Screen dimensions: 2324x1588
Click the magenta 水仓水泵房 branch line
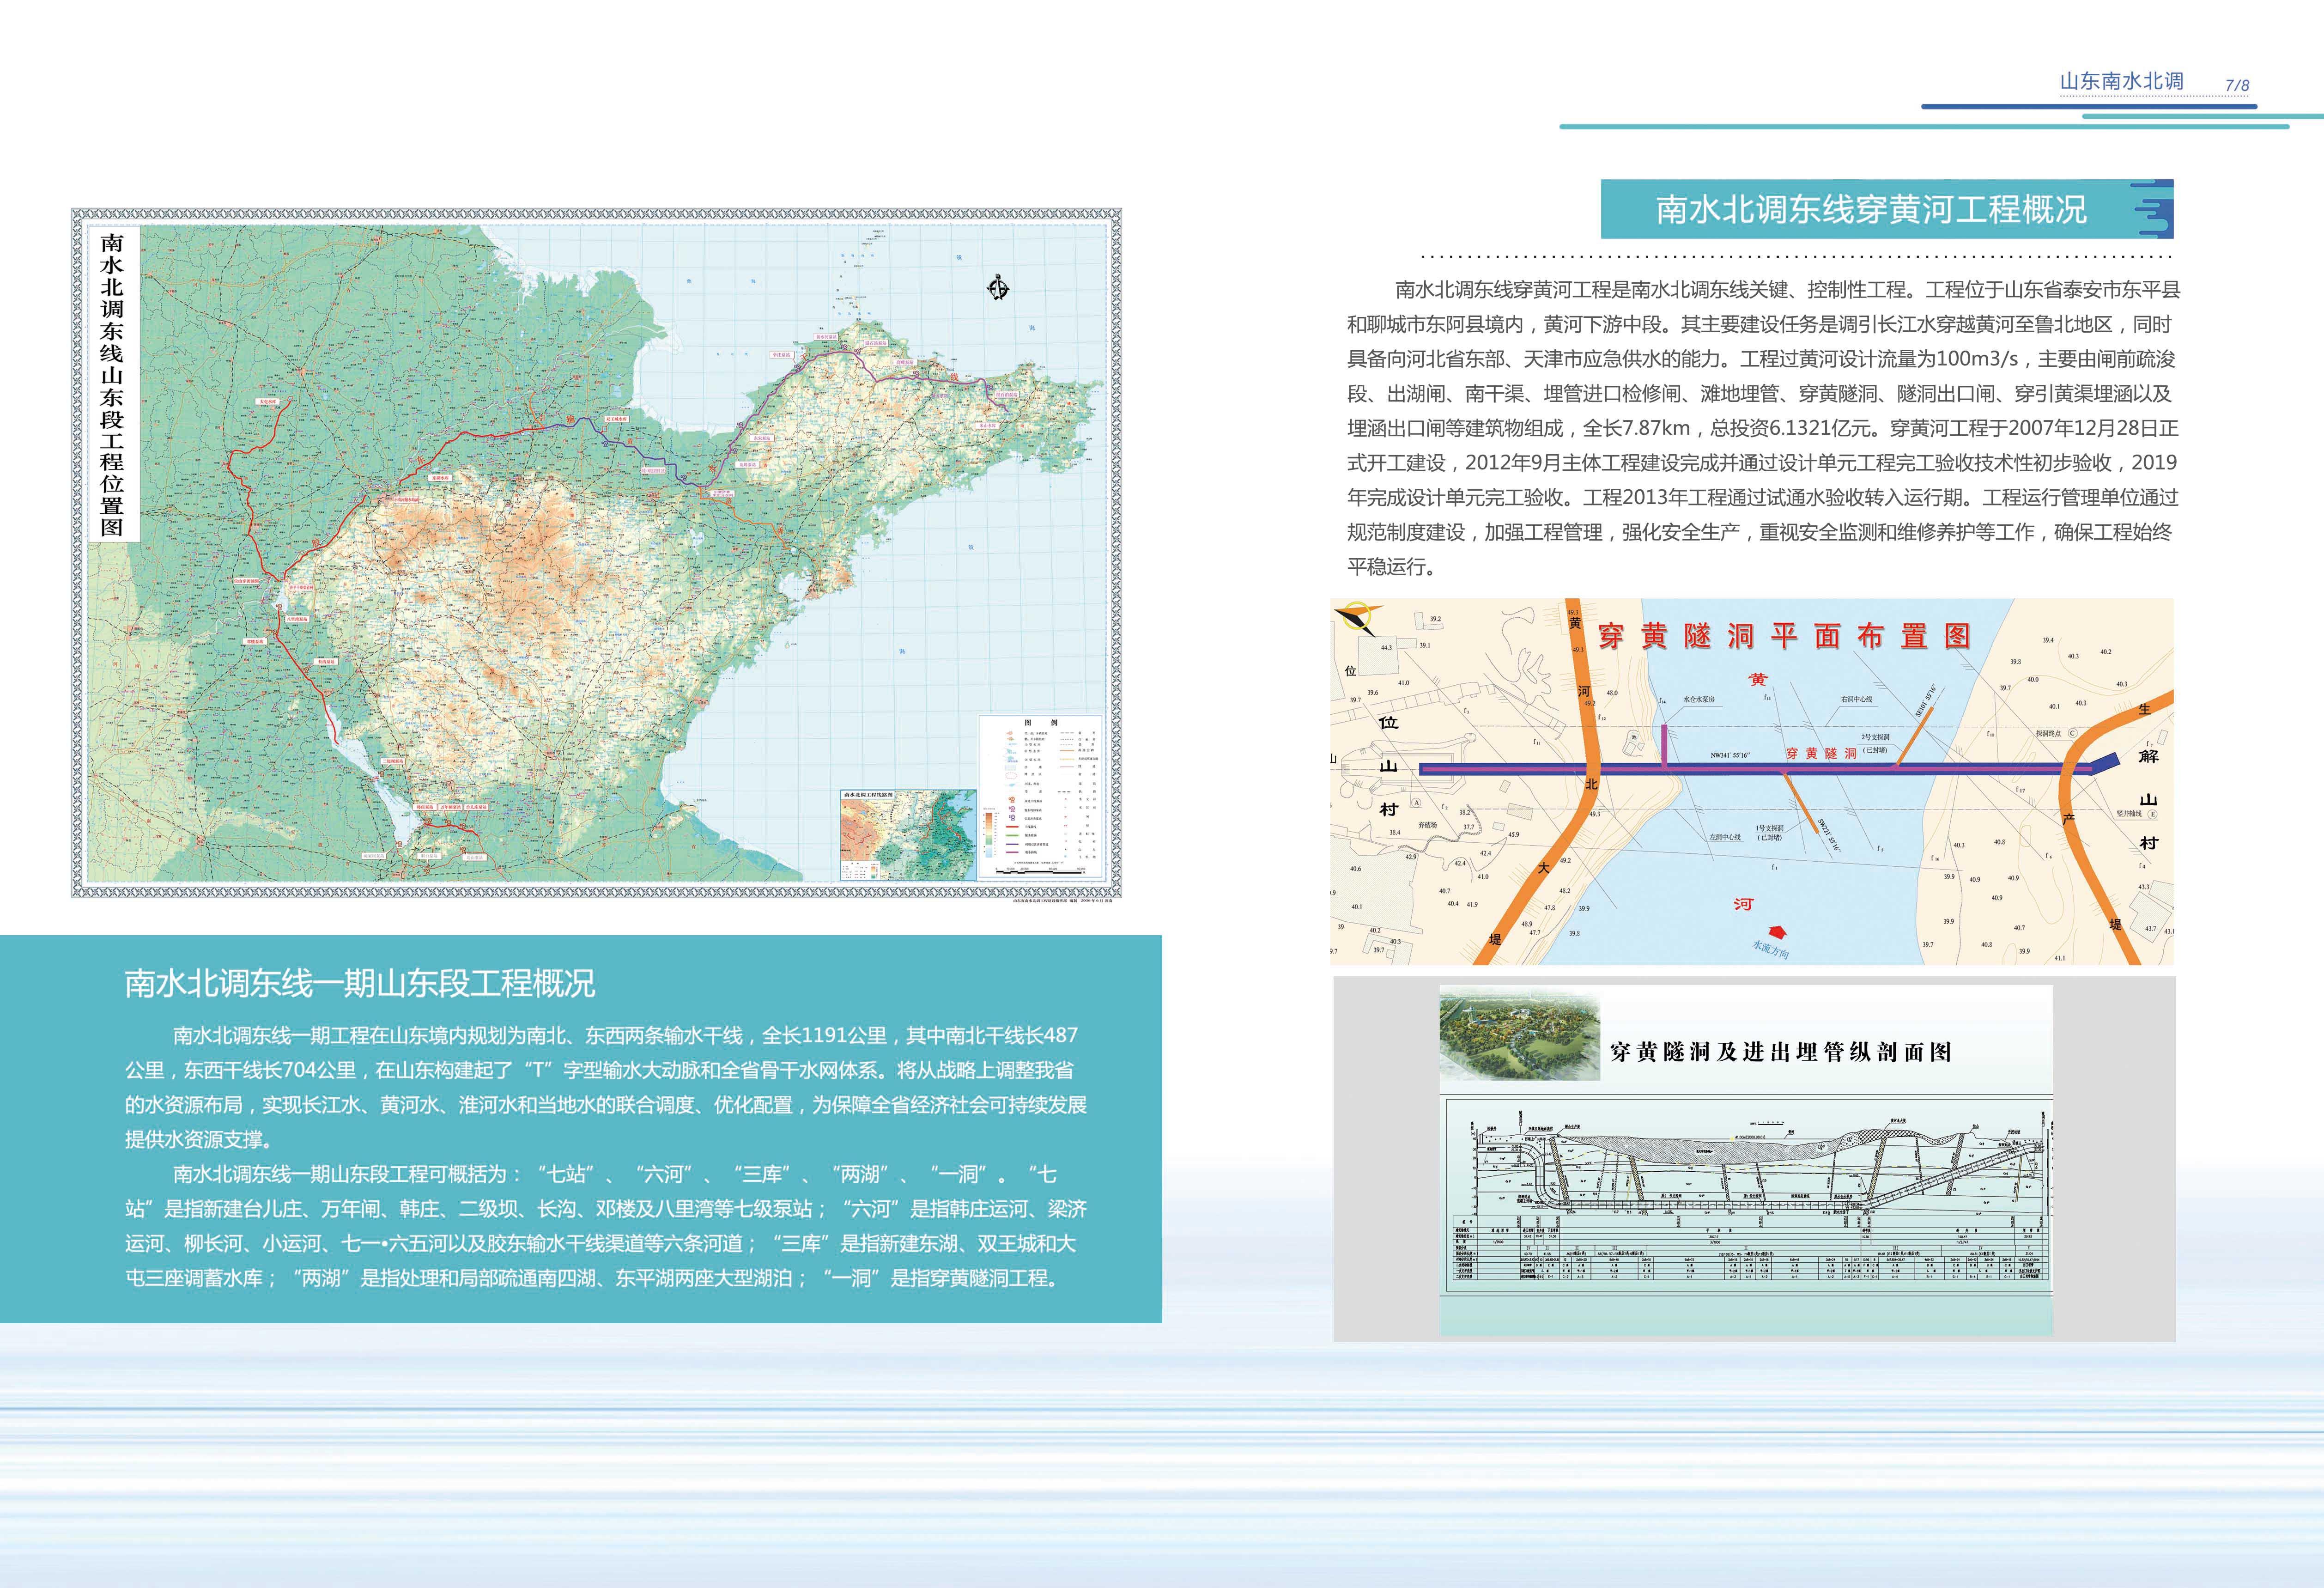[x=1664, y=744]
